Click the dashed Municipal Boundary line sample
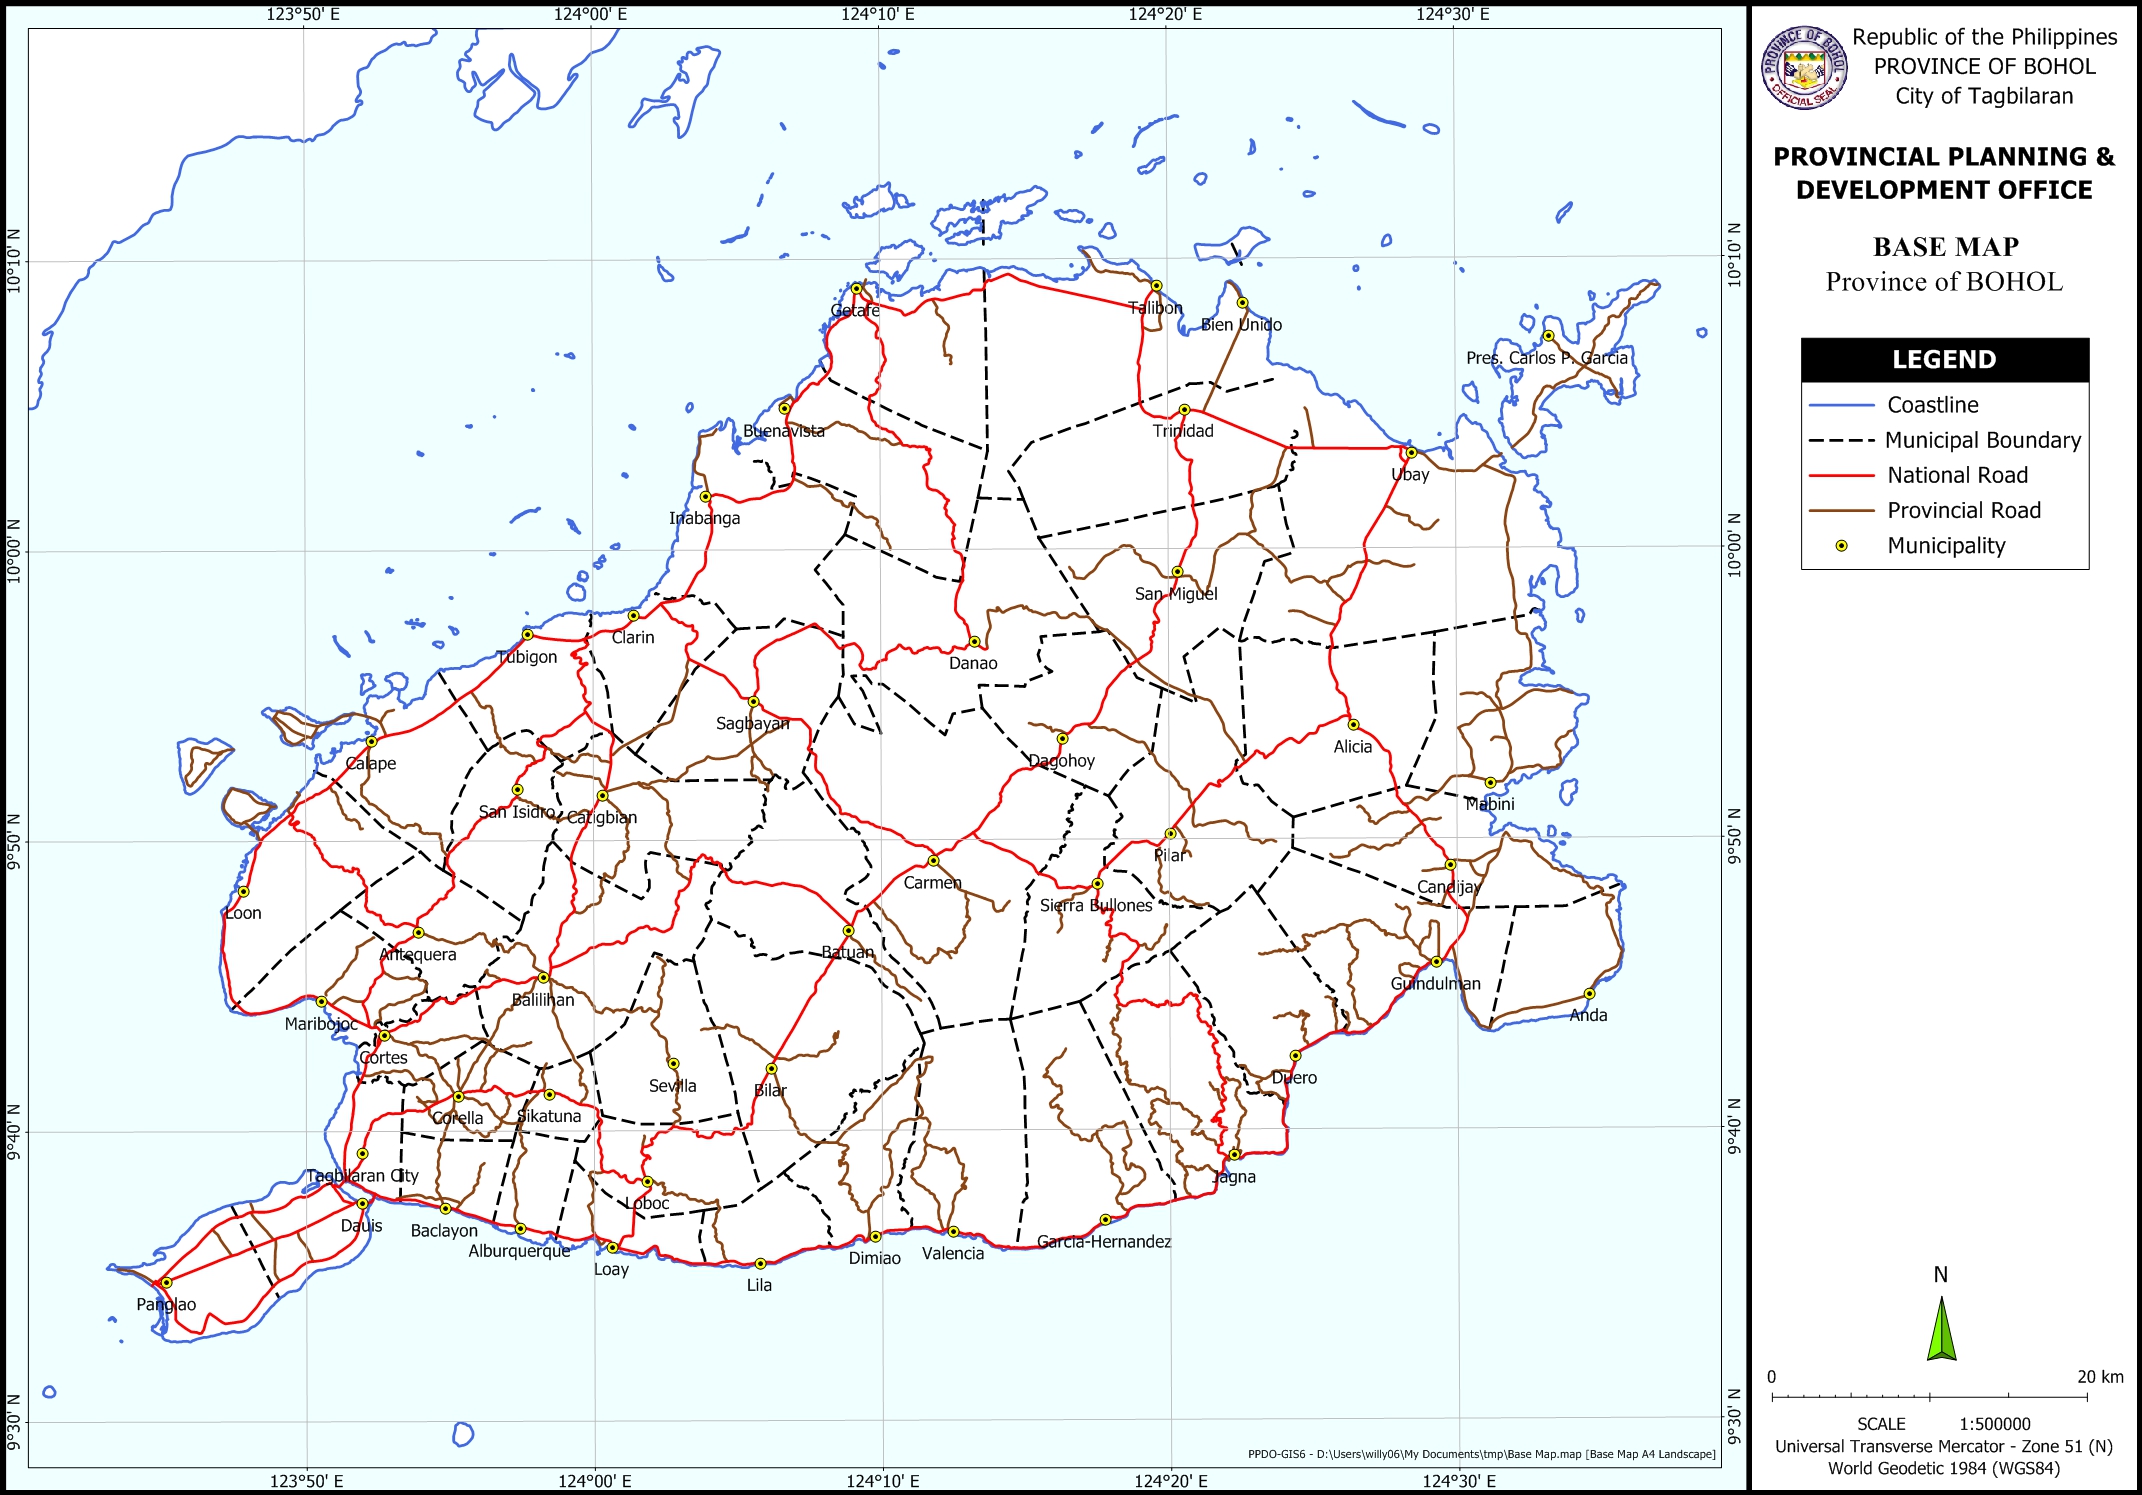 [1841, 441]
